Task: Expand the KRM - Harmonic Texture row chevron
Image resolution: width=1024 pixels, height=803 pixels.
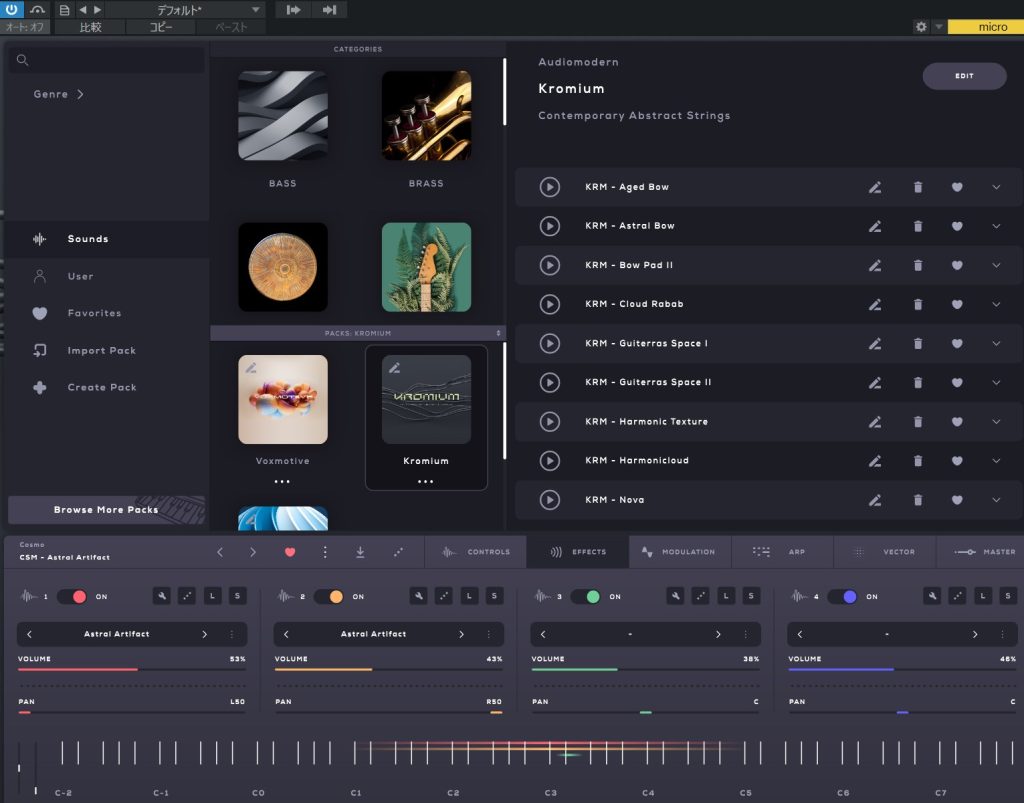Action: tap(996, 421)
